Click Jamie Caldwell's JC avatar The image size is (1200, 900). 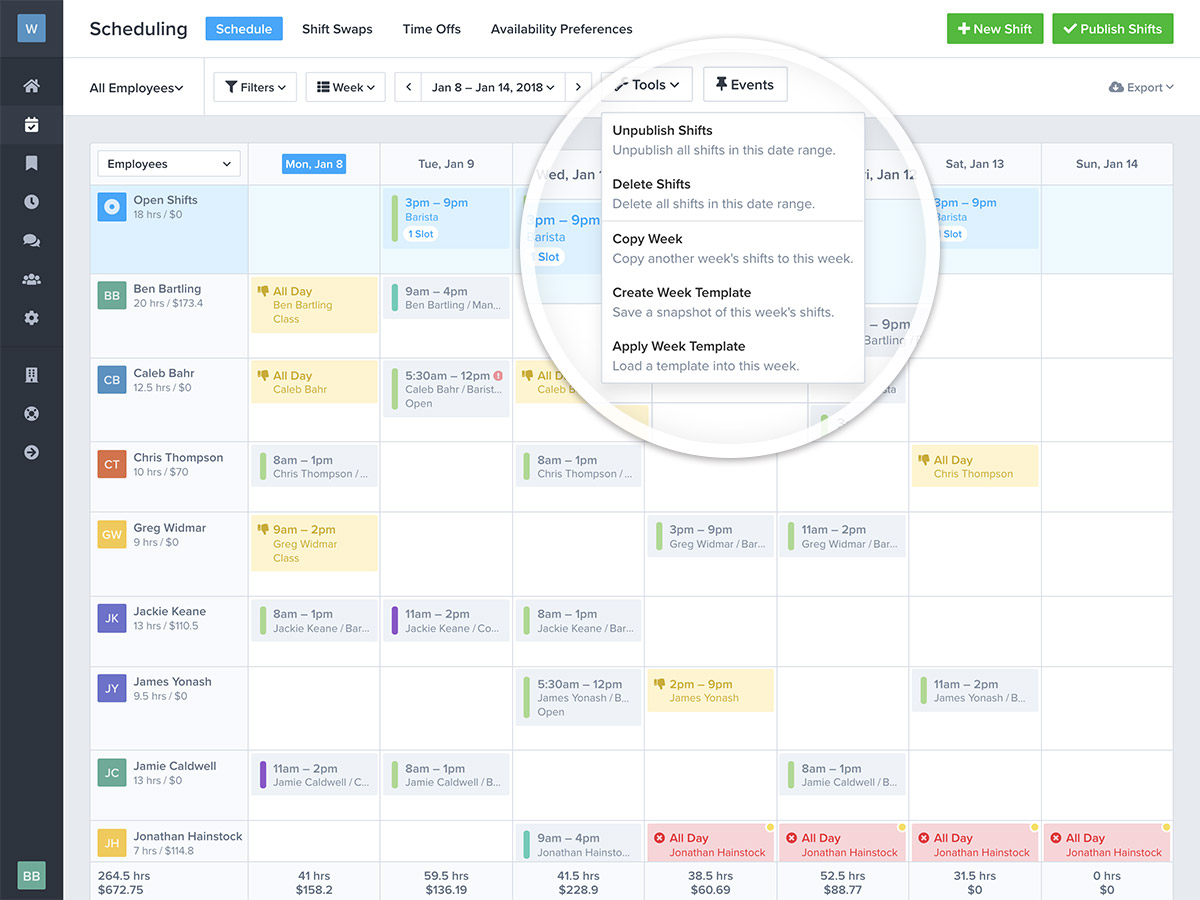coord(111,773)
